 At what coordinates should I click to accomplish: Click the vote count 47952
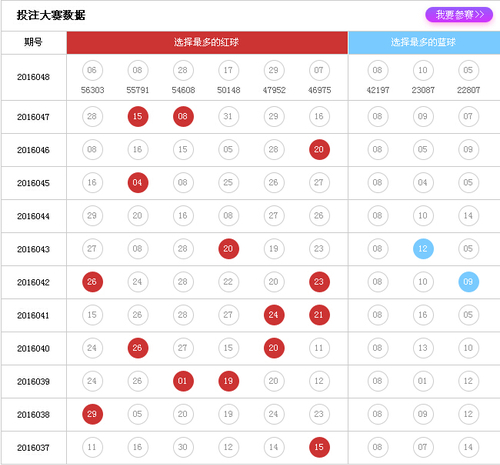(x=274, y=90)
